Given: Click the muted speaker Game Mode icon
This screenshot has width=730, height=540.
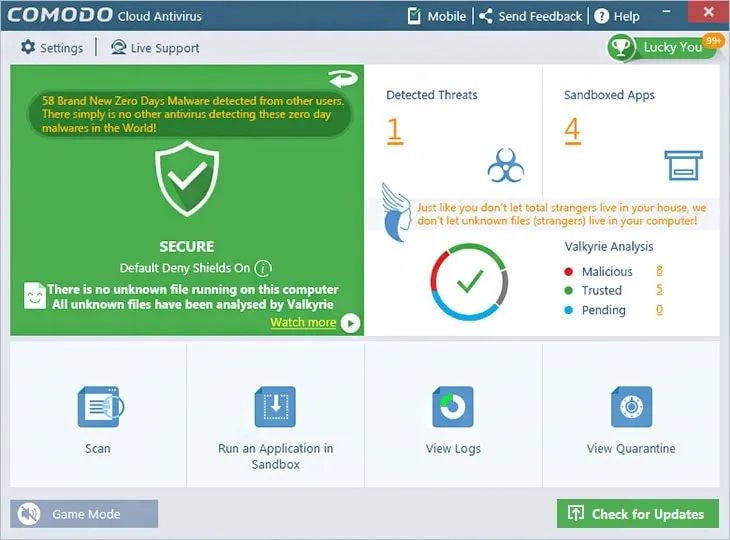Looking at the screenshot, I should pyautogui.click(x=29, y=514).
